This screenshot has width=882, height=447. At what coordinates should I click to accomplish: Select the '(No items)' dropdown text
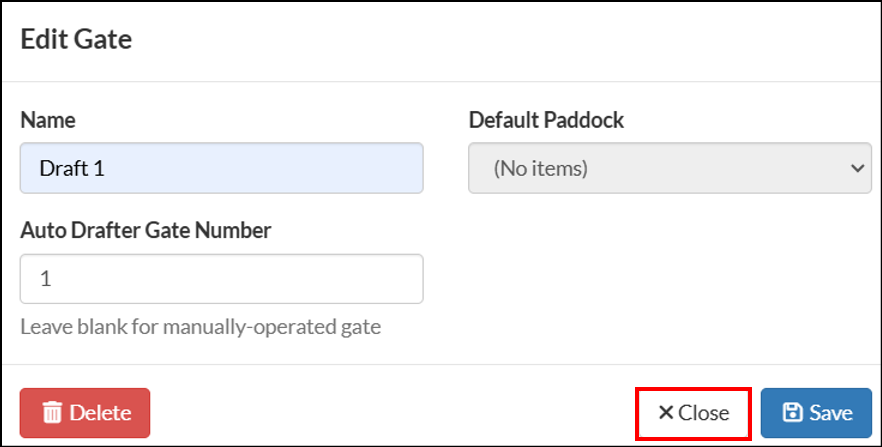(541, 168)
